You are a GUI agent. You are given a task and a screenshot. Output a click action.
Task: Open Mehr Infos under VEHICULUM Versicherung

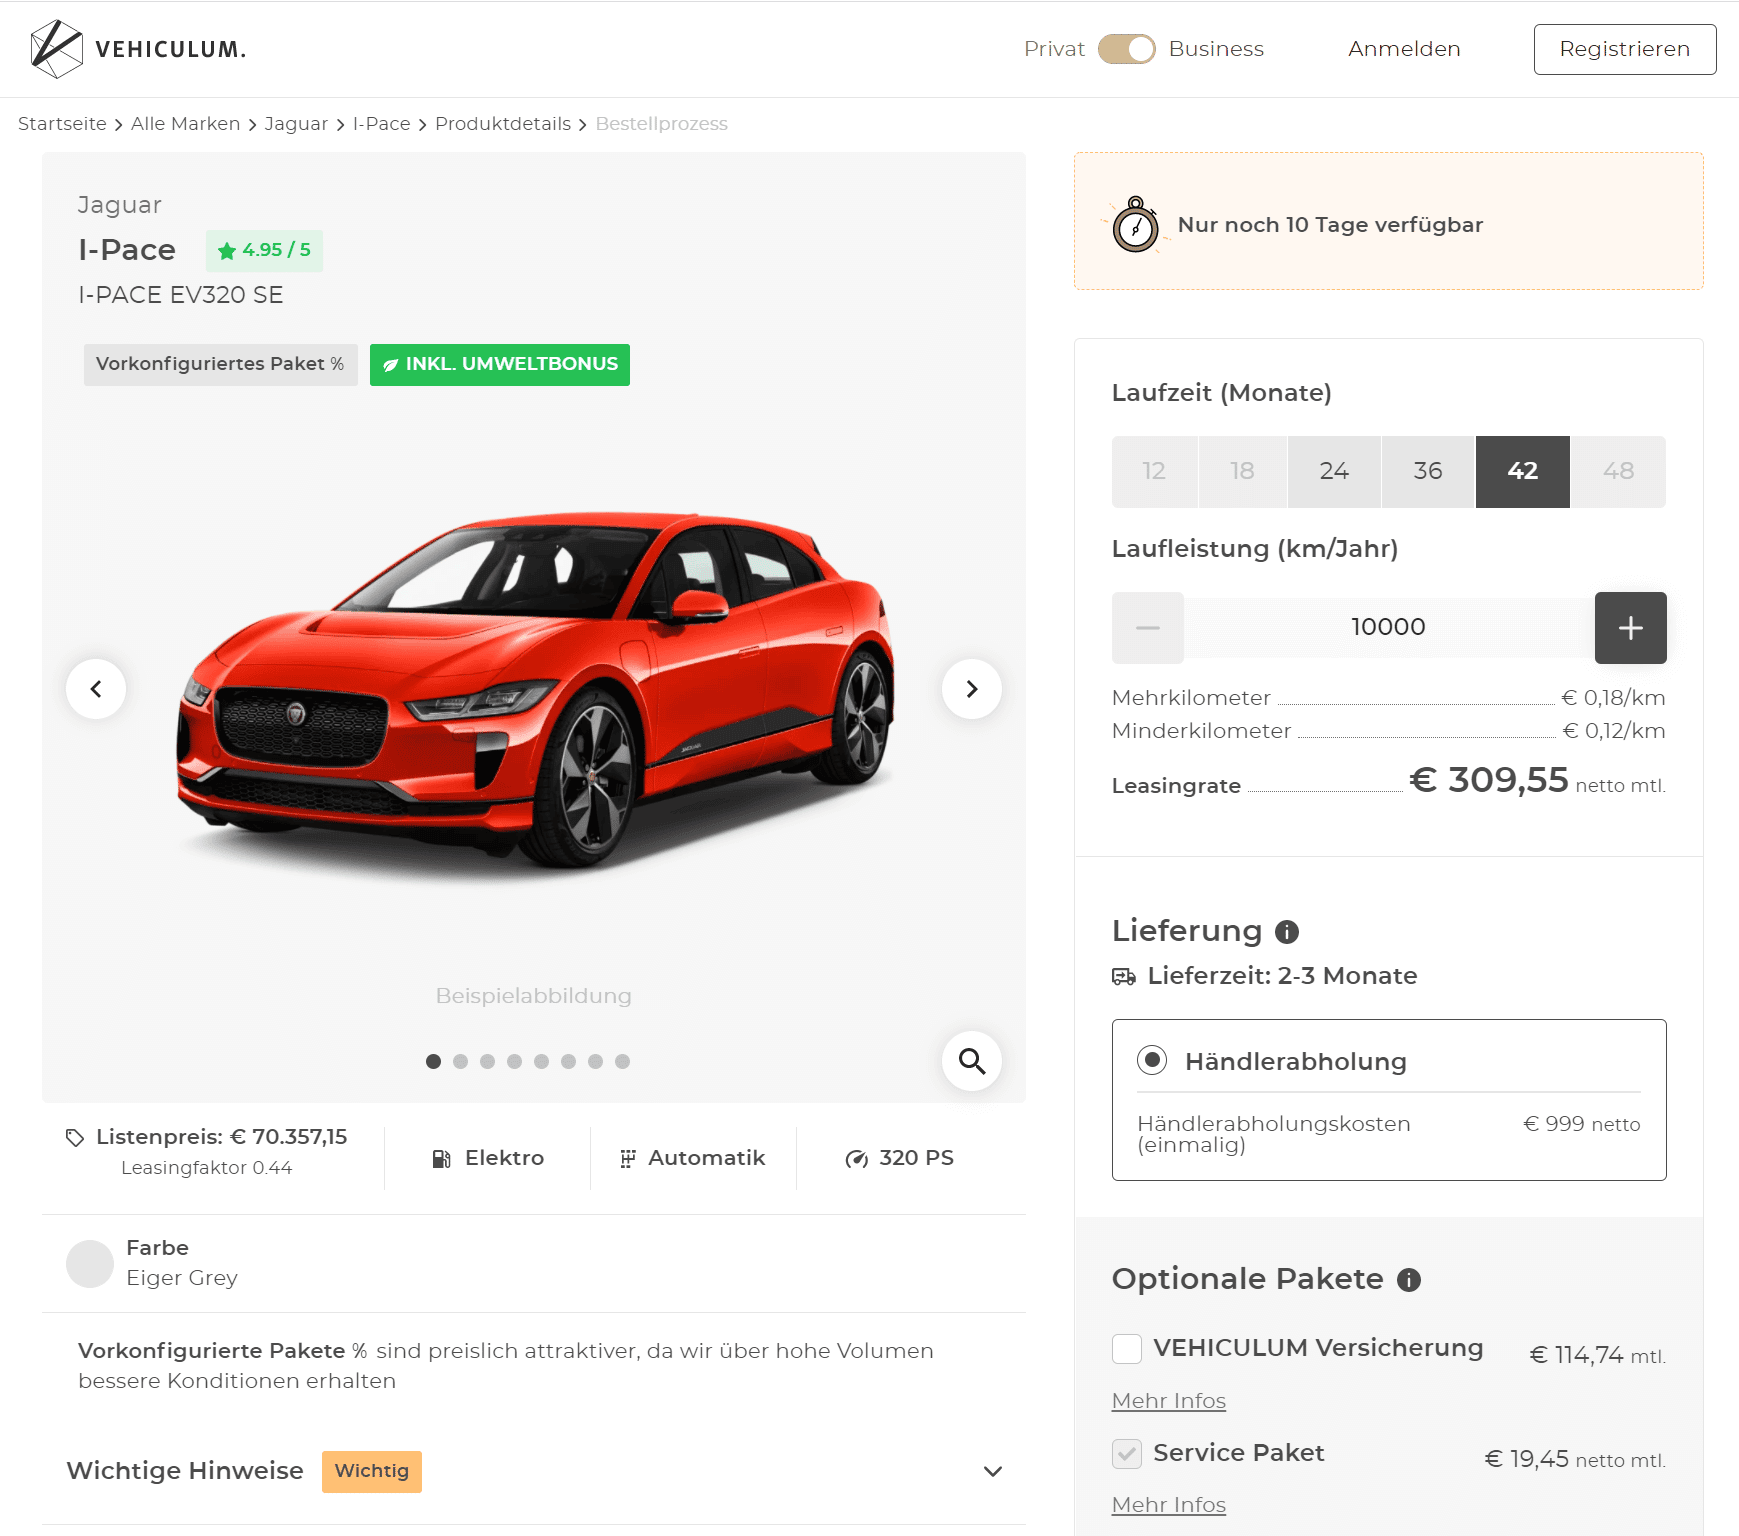click(1169, 1401)
